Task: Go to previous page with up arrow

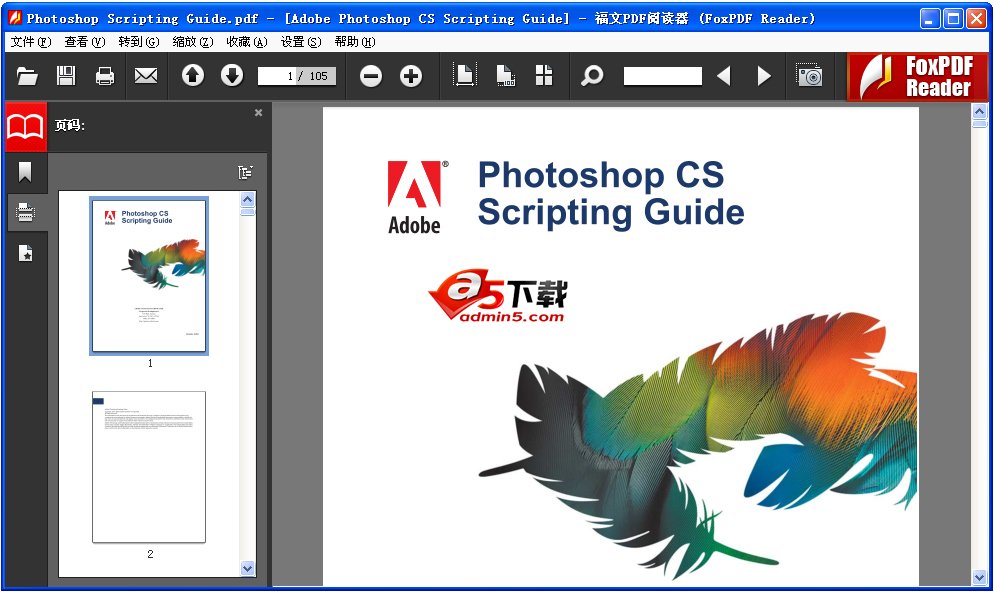Action: click(x=193, y=76)
